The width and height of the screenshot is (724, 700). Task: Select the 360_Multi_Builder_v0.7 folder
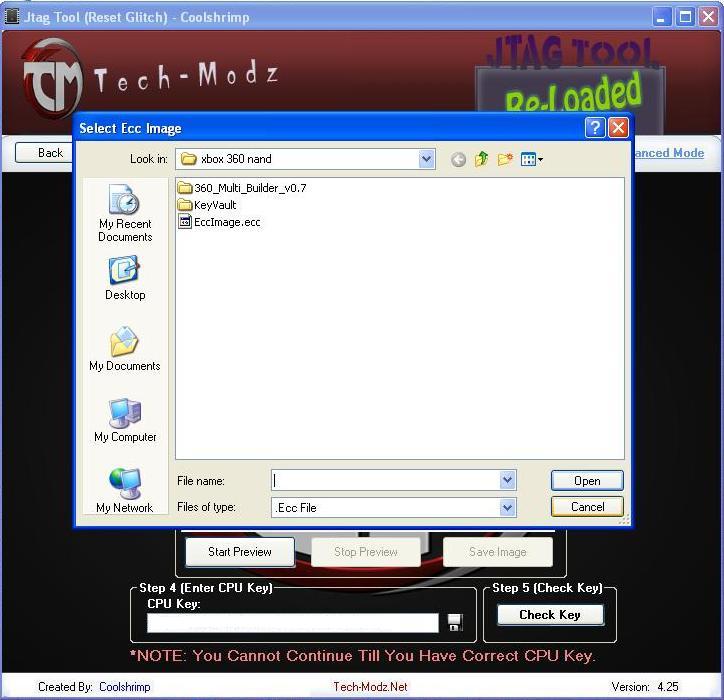coord(242,188)
